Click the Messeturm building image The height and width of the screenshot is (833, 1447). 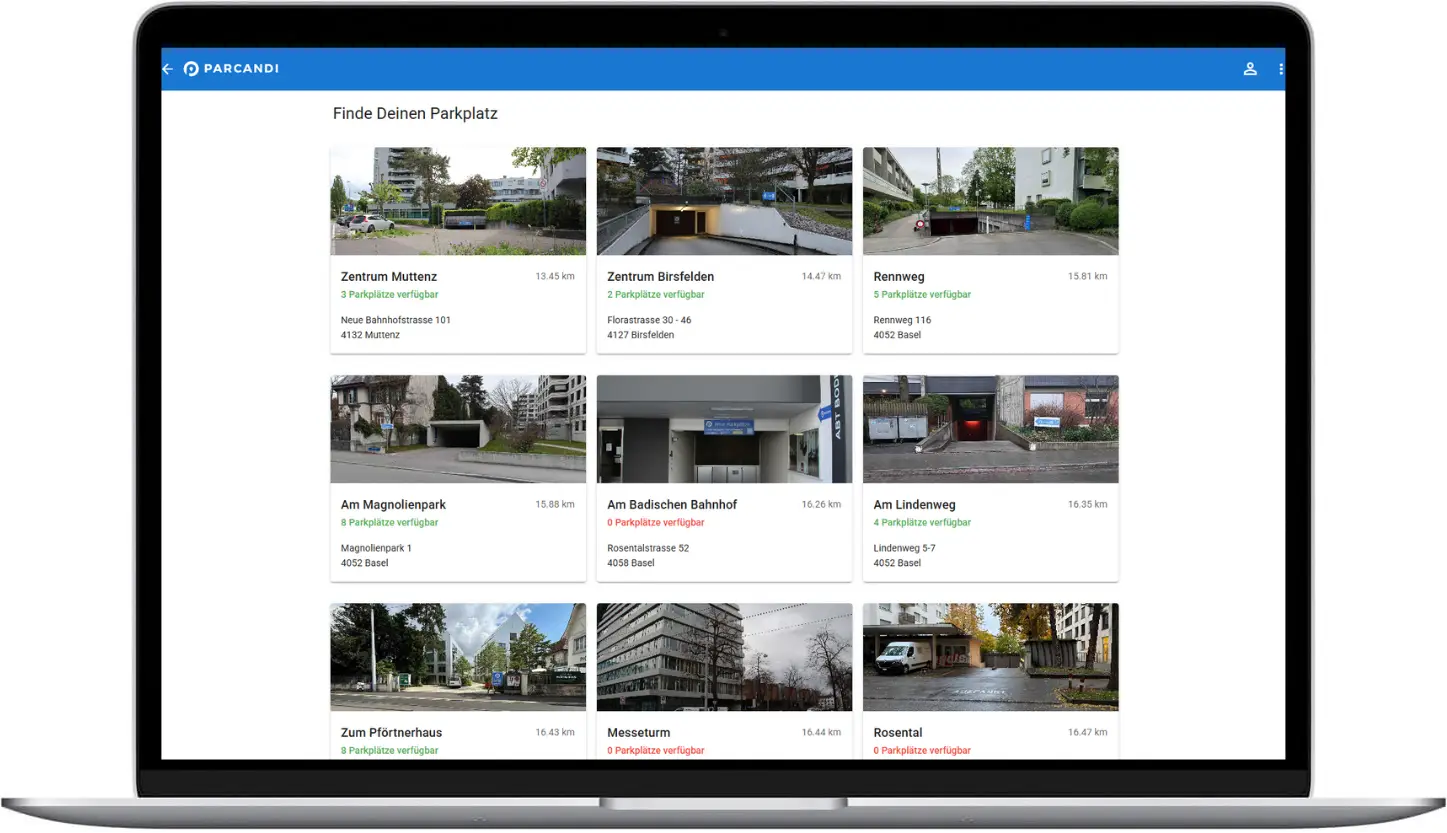pyautogui.click(x=724, y=657)
